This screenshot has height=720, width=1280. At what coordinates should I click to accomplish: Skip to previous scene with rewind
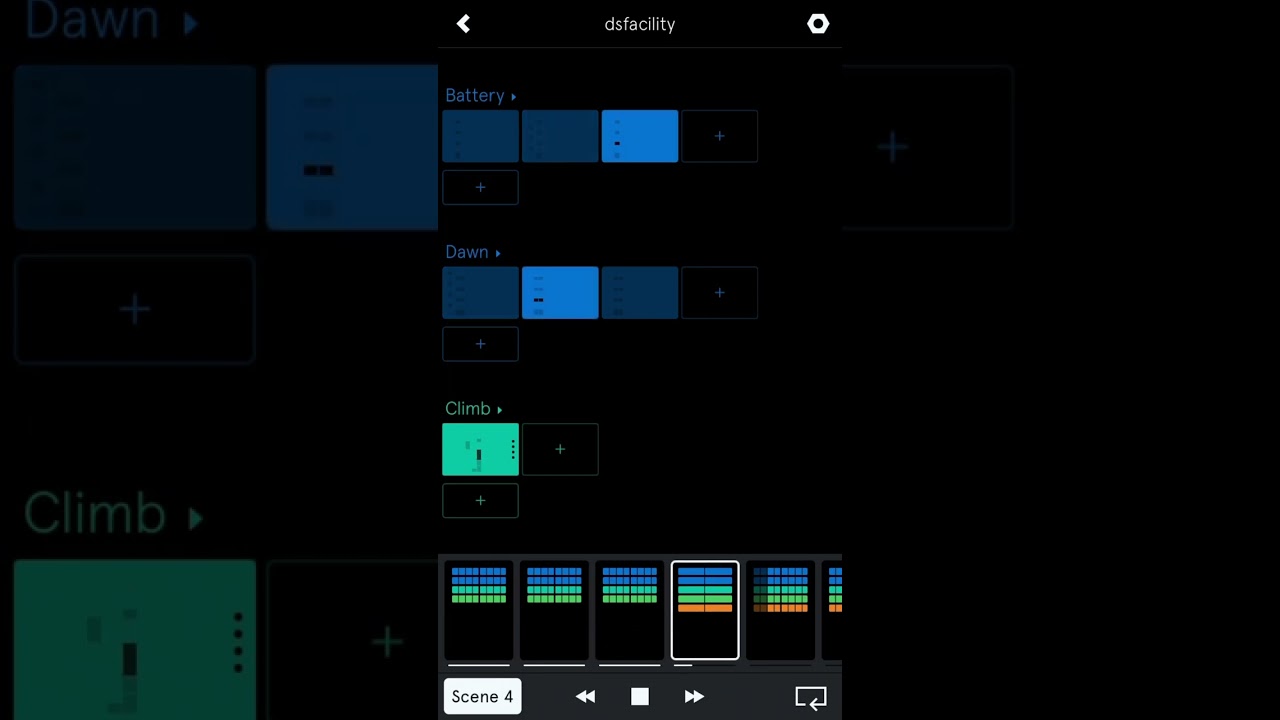[586, 697]
